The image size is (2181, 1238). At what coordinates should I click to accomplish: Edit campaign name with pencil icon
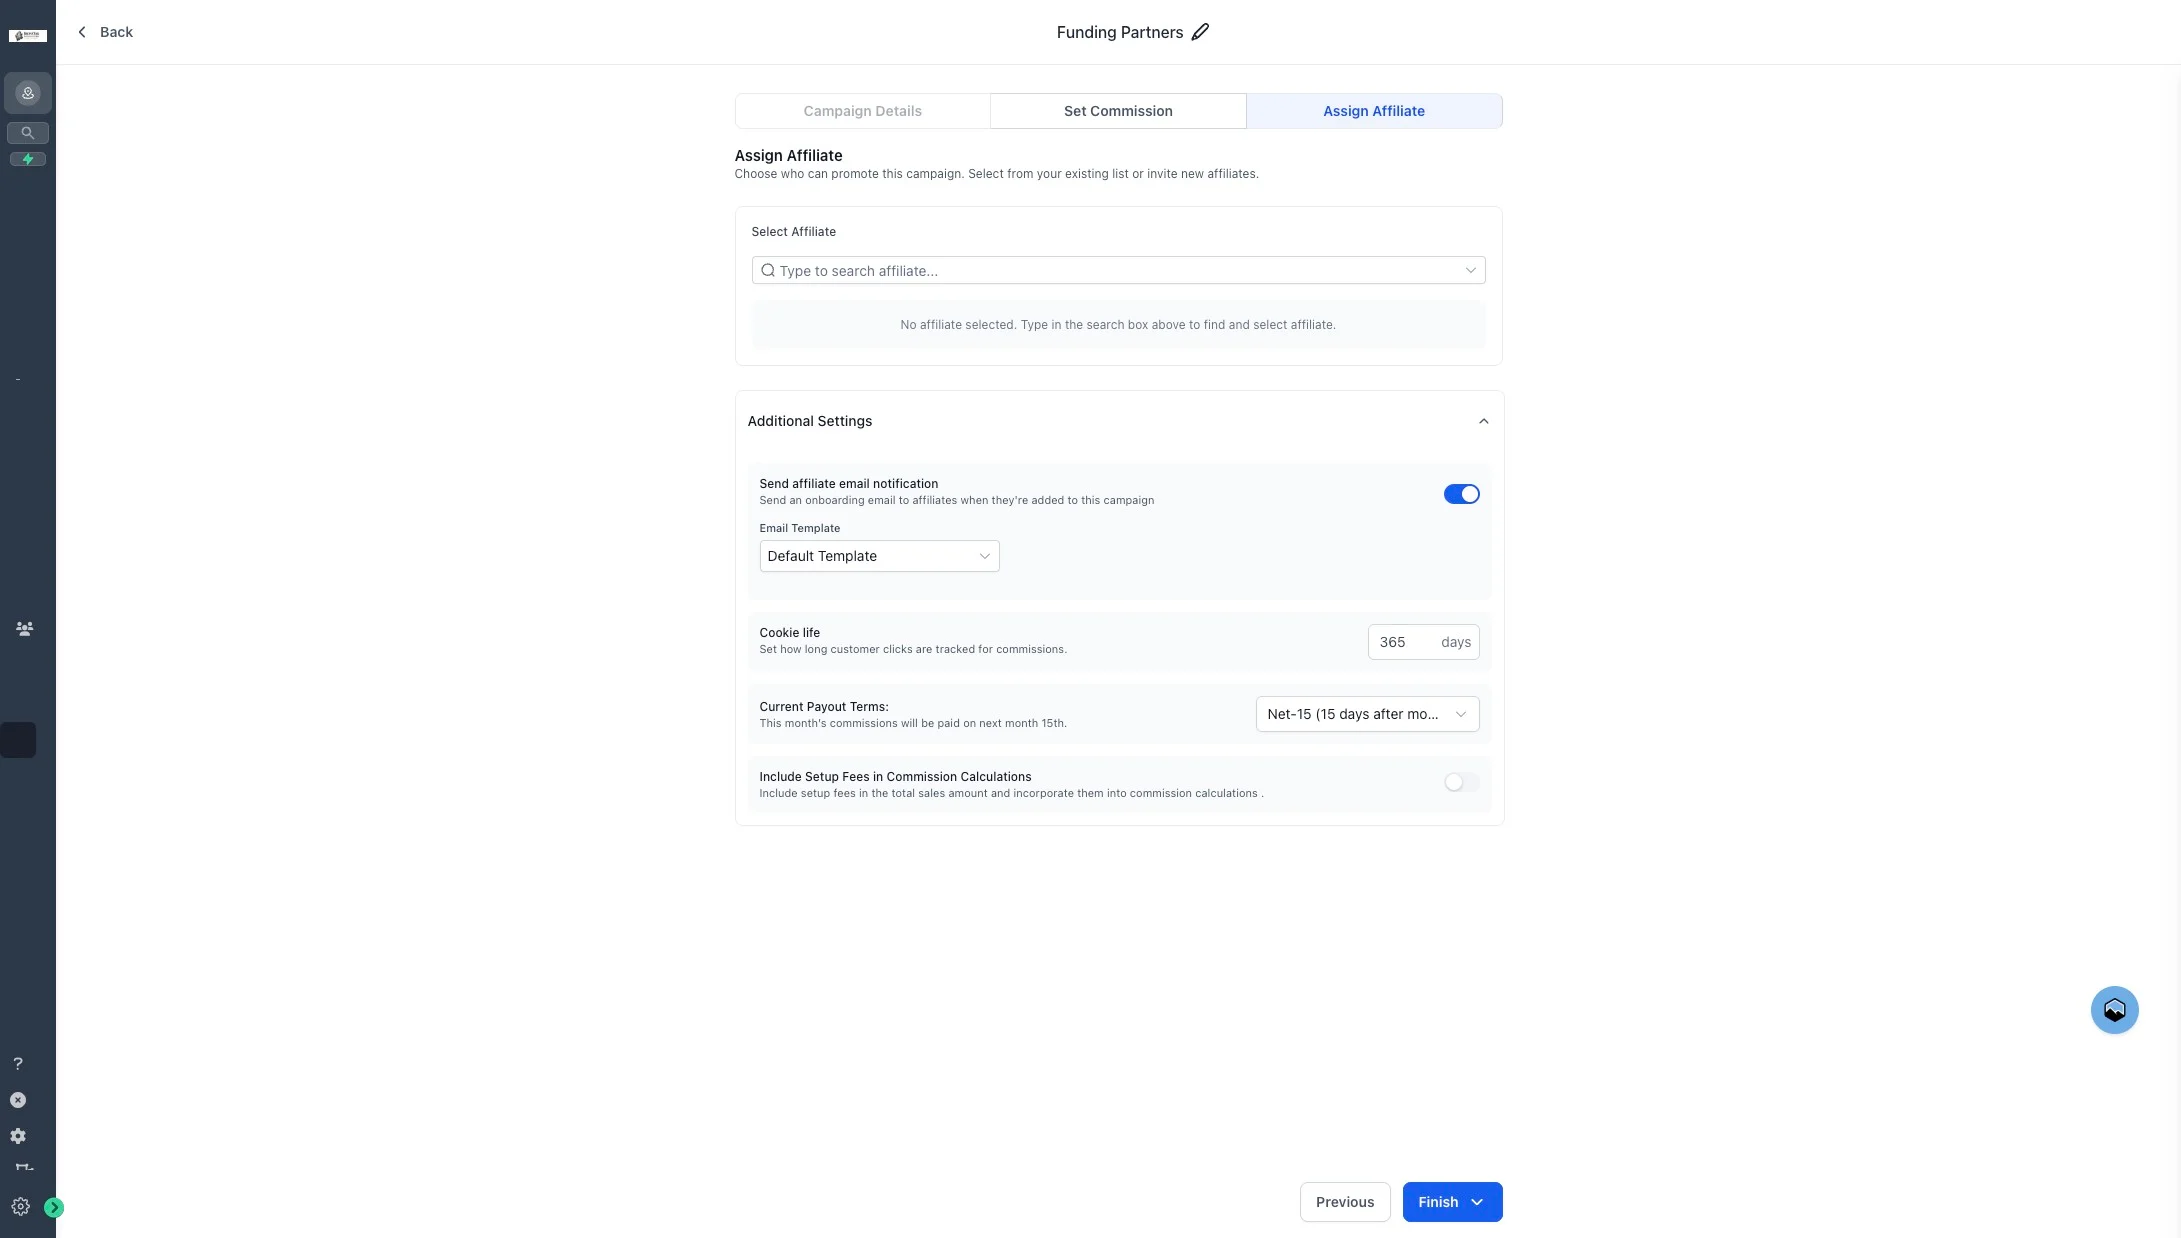tap(1200, 32)
